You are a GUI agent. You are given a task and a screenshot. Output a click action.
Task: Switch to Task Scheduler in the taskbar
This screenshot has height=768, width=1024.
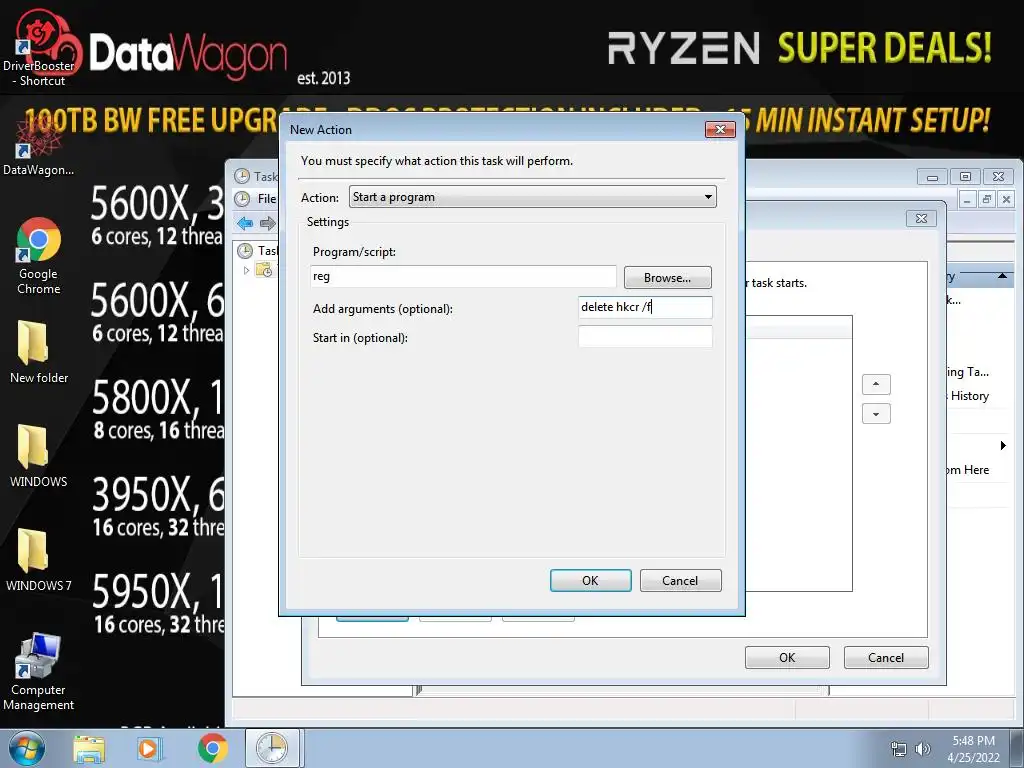(272, 748)
